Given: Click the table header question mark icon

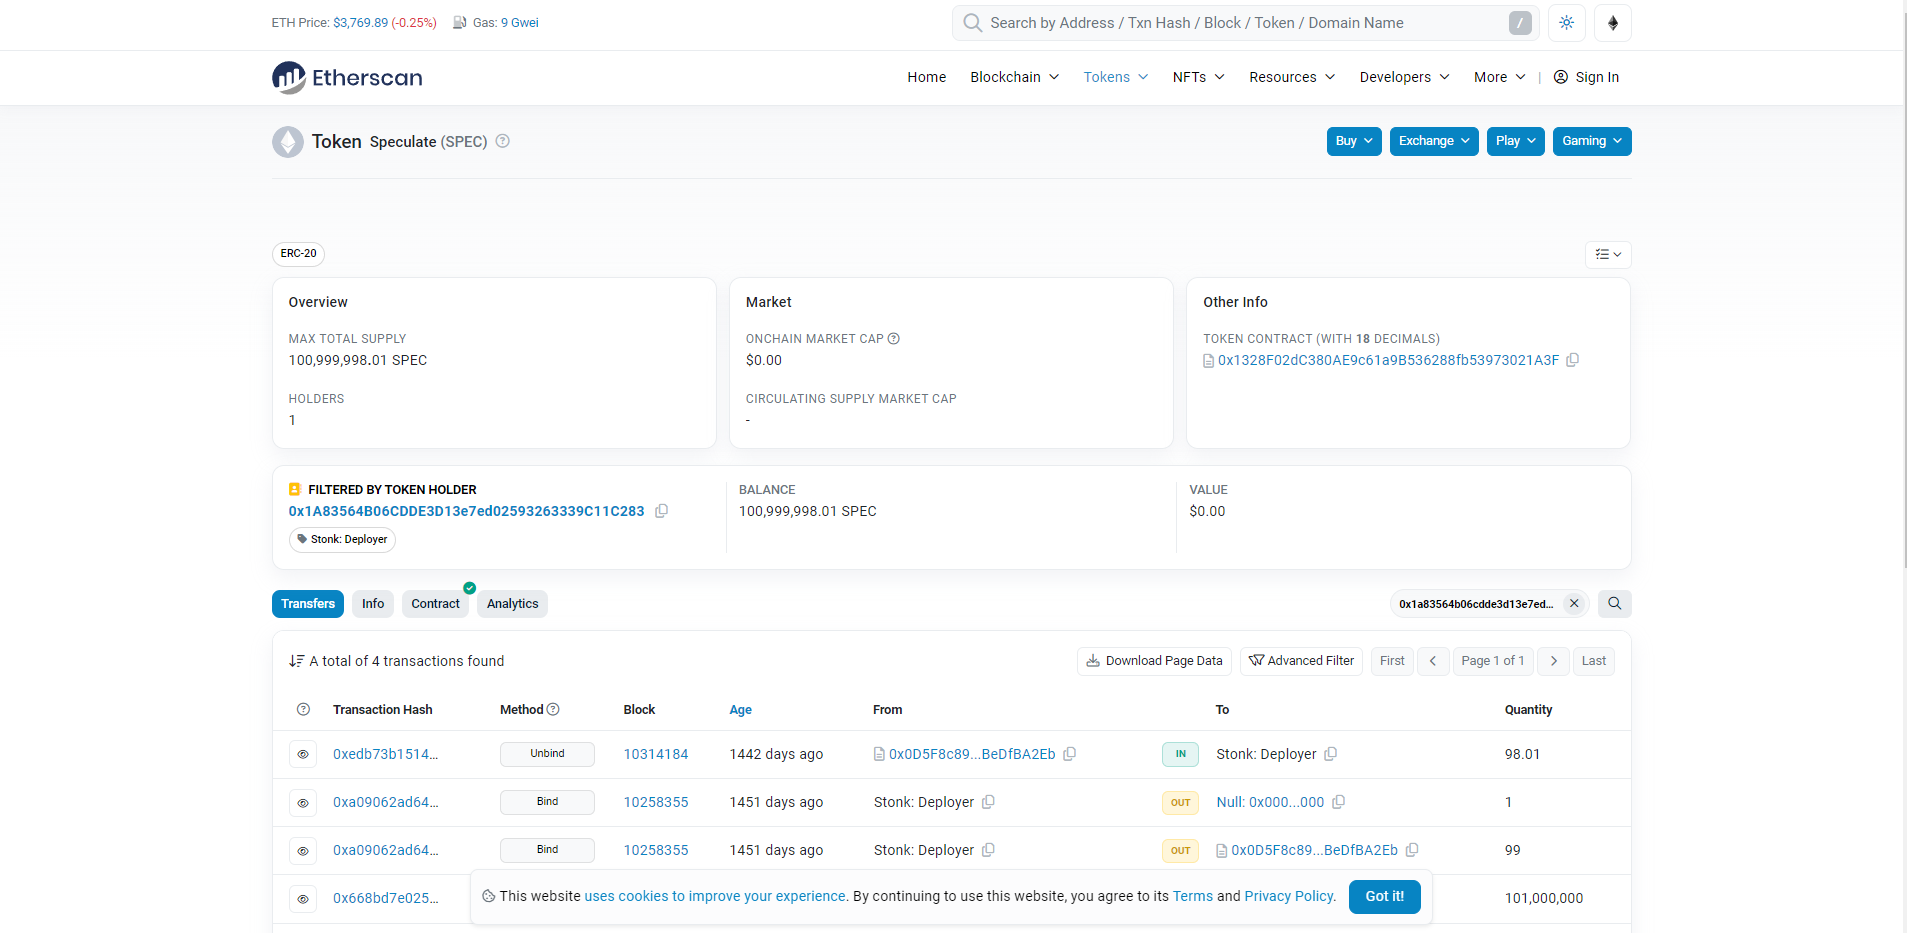Looking at the screenshot, I should (x=303, y=709).
